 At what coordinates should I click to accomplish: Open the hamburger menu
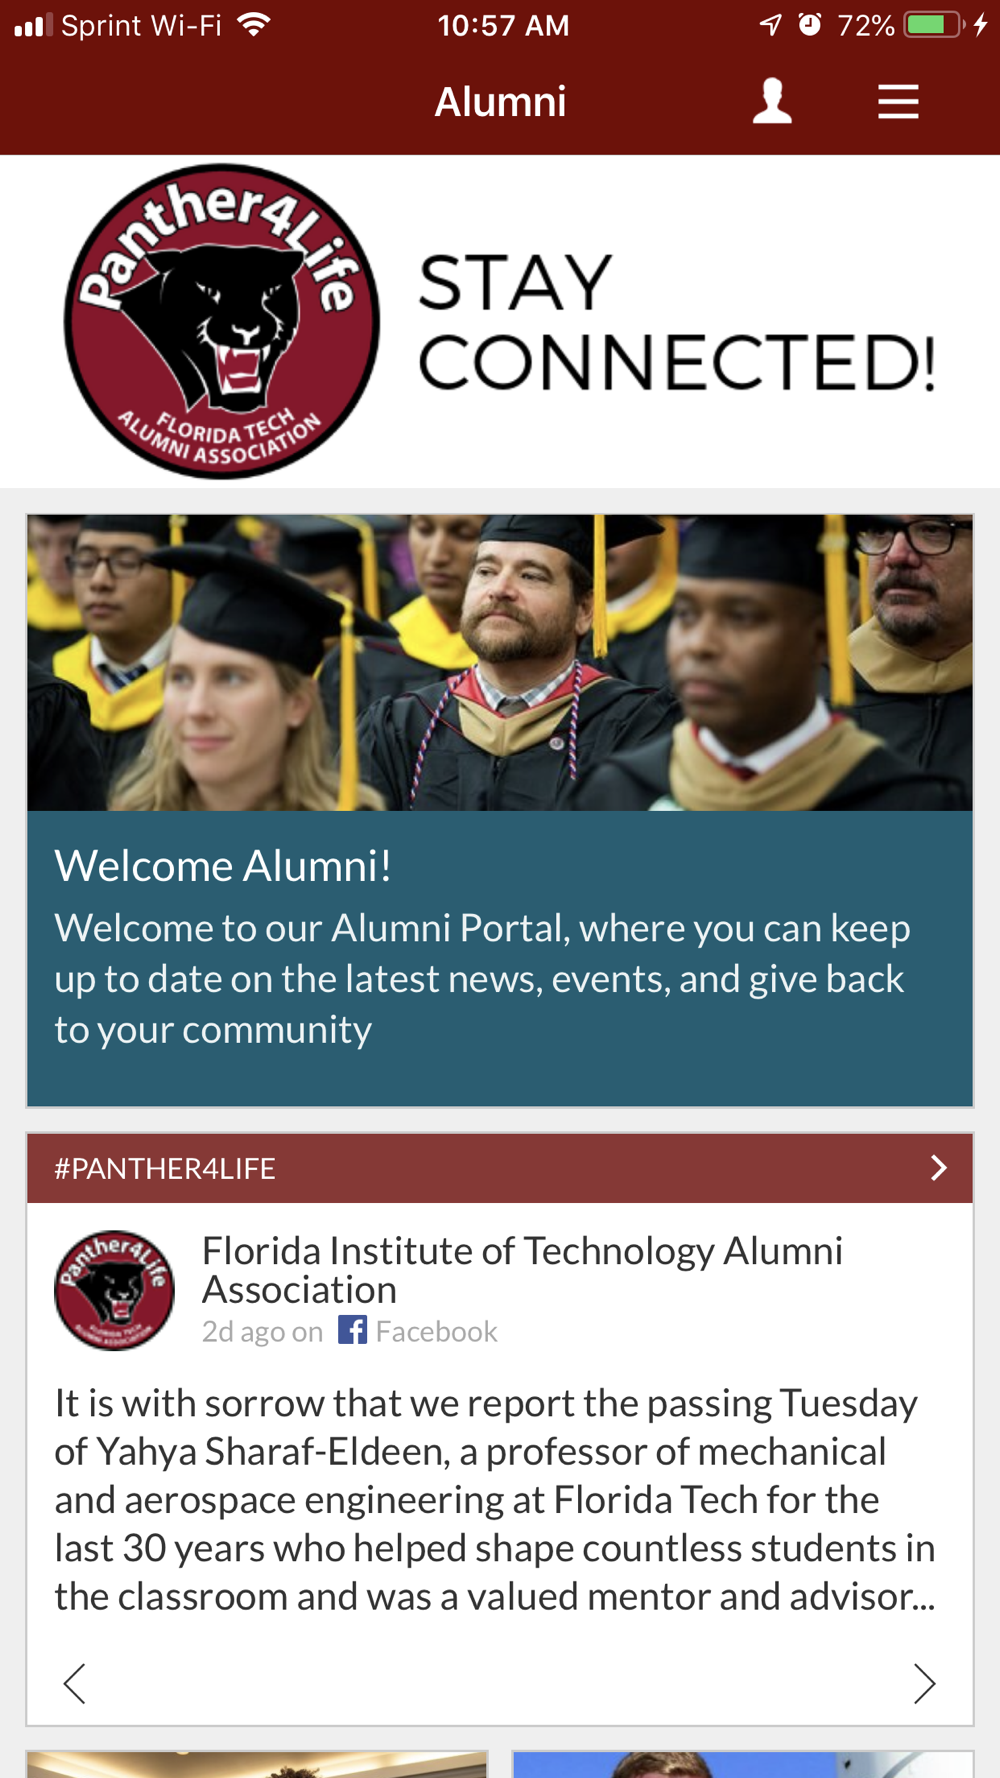pyautogui.click(x=898, y=102)
